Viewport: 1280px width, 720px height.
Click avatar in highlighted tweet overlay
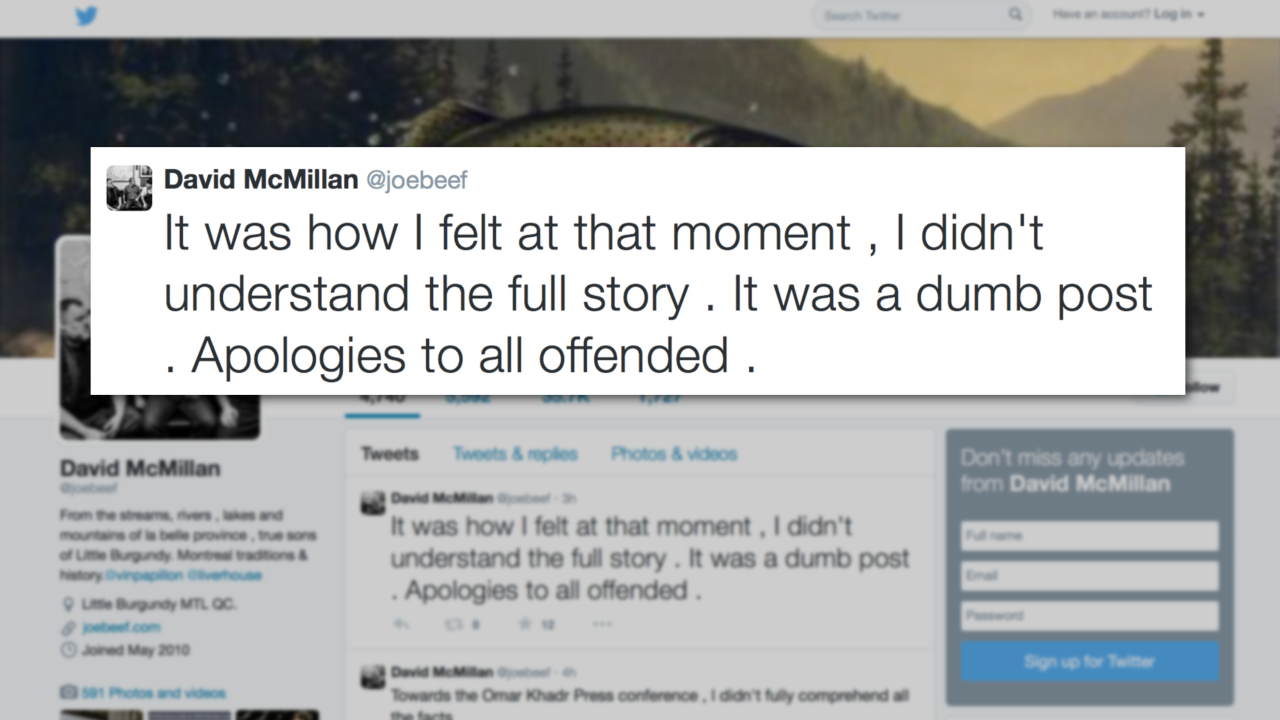(129, 188)
